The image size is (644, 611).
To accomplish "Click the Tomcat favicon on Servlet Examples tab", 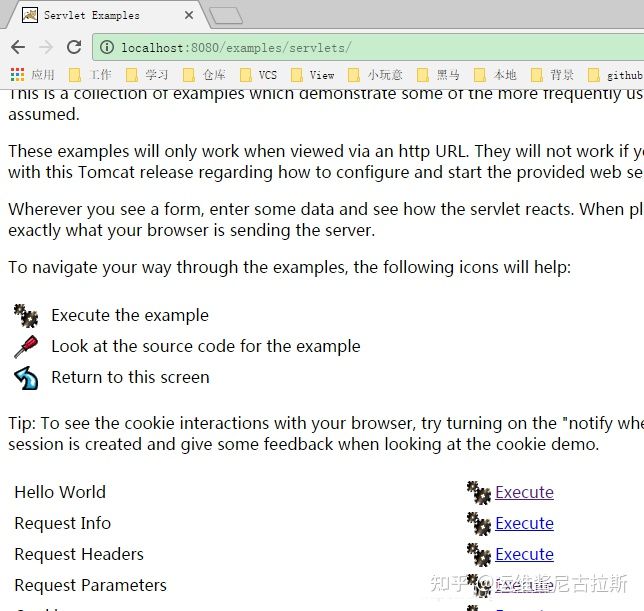I will 30,15.
